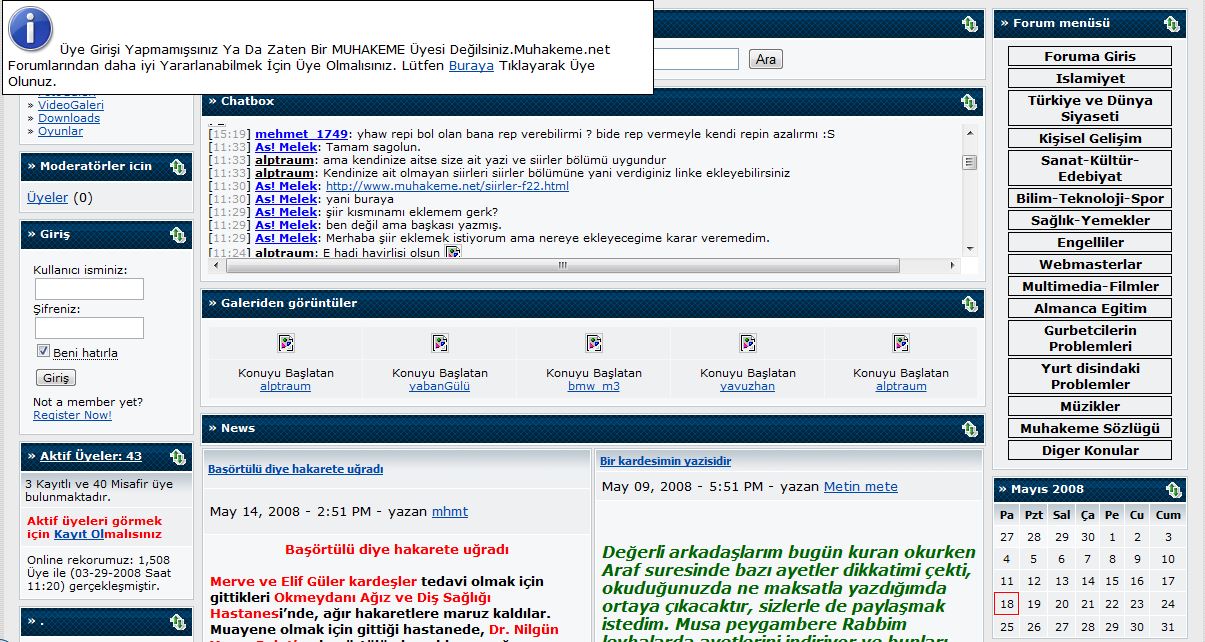The image size is (1205, 642).
Task: Collapse the Chatbox panel using its header icon
Action: point(969,102)
